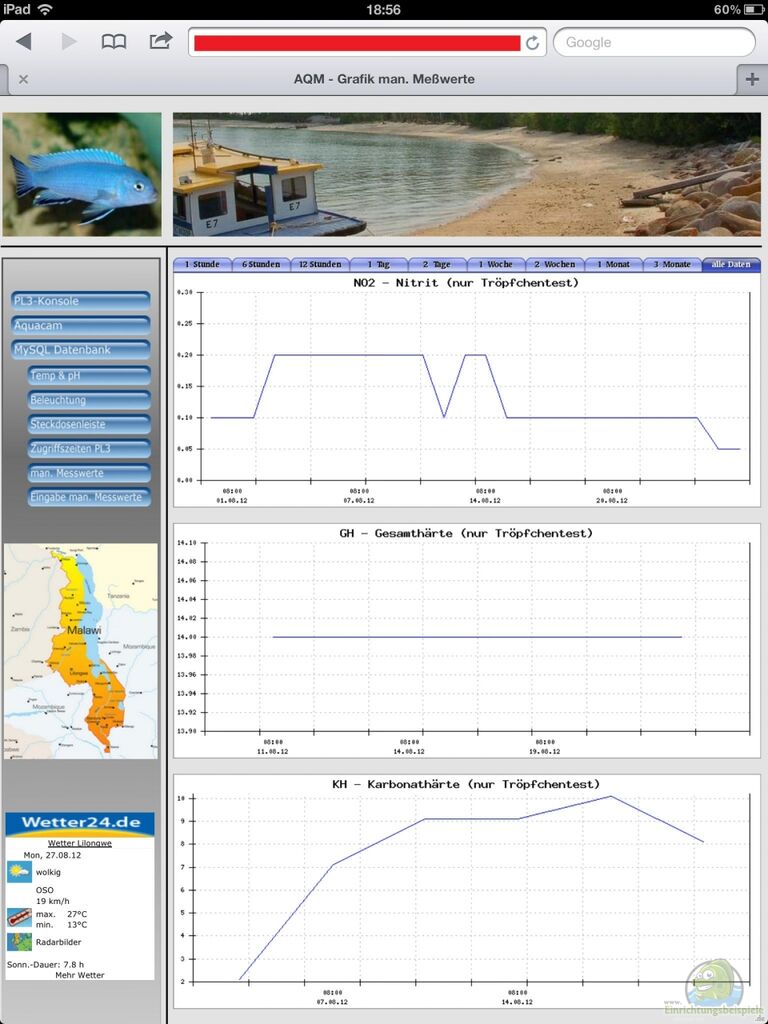Tap the Google search field
Screen dimensions: 768x1024
tap(654, 42)
